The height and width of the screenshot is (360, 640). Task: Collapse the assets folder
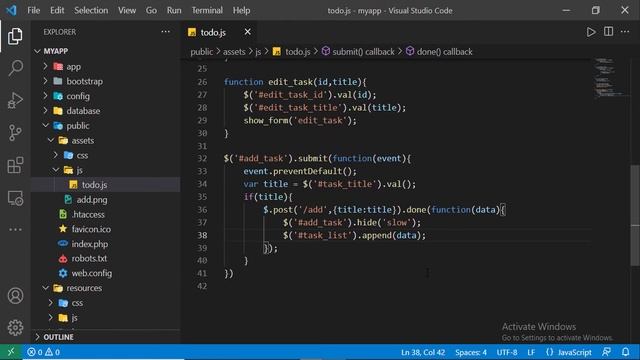(x=51, y=140)
